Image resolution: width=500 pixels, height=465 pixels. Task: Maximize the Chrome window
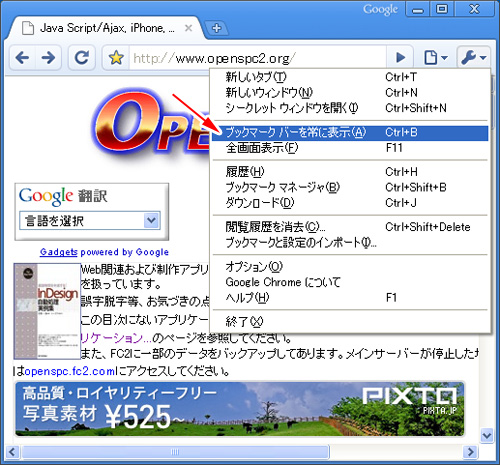(442, 9)
